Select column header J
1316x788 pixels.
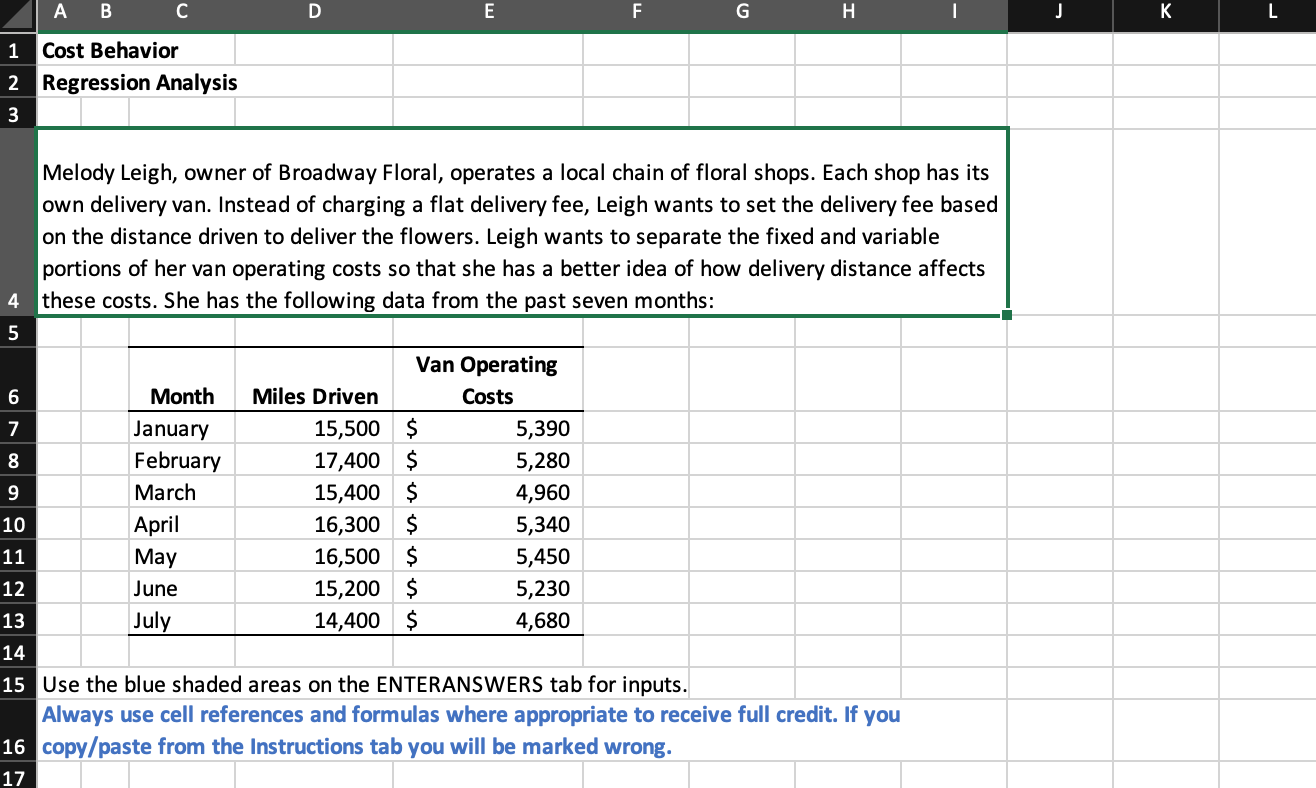coord(1059,14)
